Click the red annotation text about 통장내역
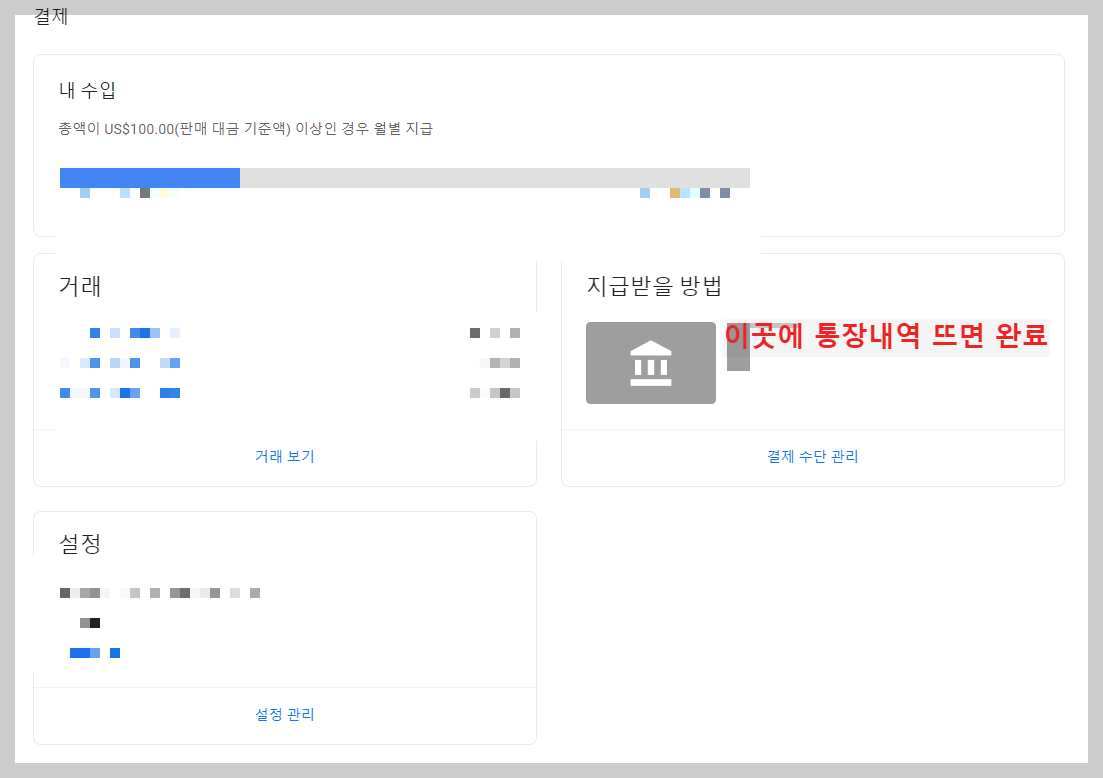 point(886,337)
